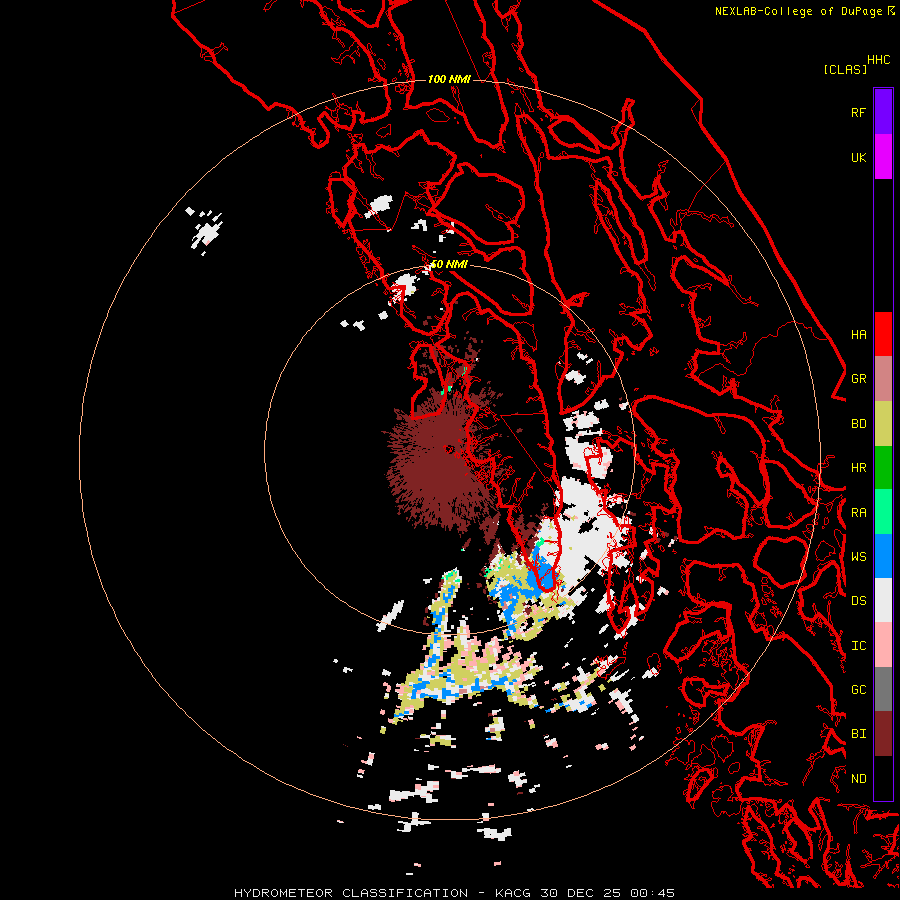900x900 pixels.
Task: Click the ND black legend swatch
Action: (883, 778)
